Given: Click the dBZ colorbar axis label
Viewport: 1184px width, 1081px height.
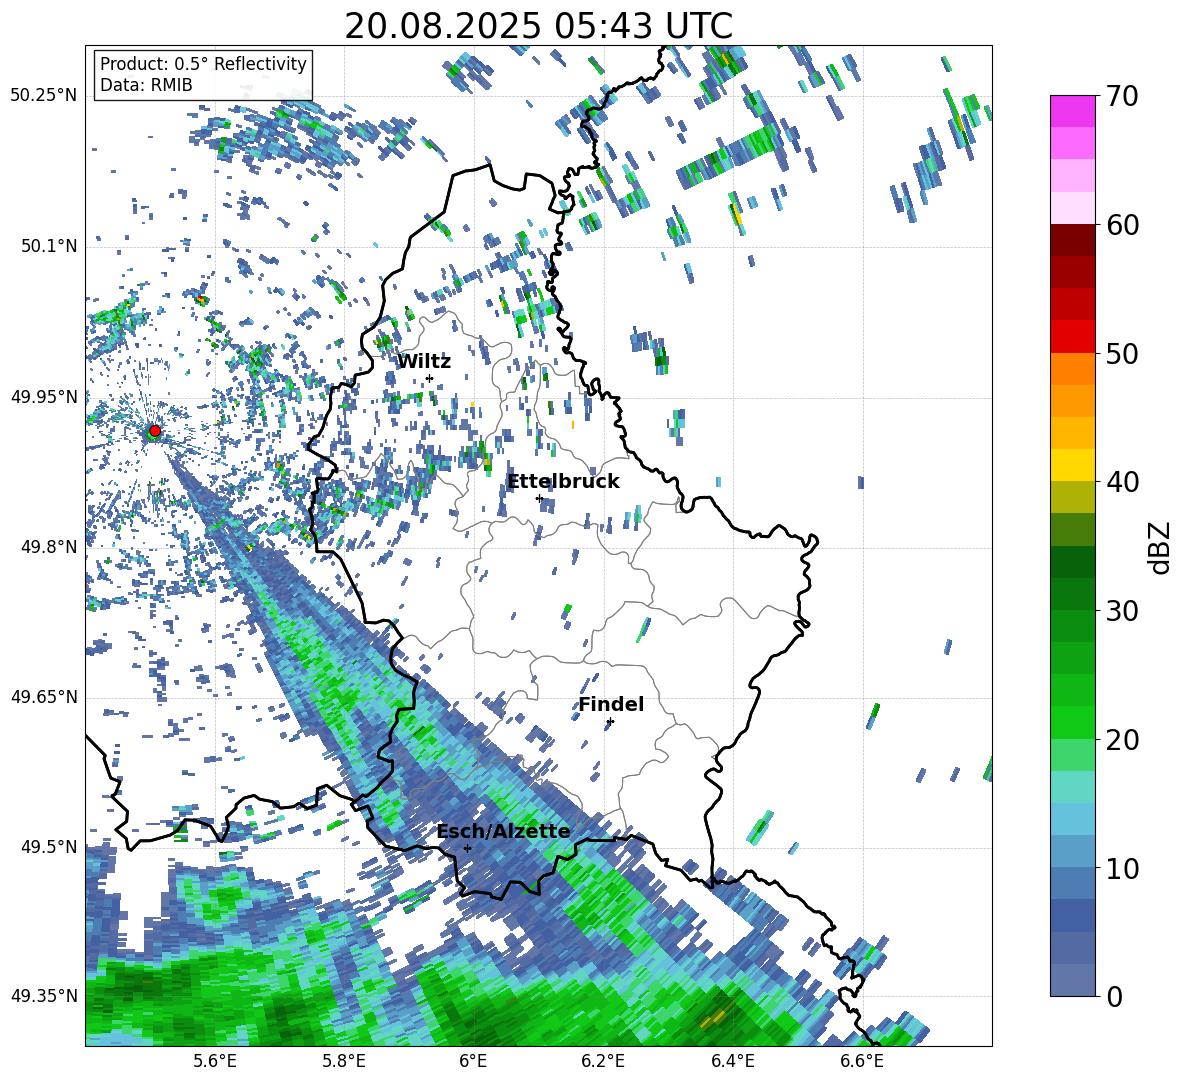Looking at the screenshot, I should (1161, 547).
